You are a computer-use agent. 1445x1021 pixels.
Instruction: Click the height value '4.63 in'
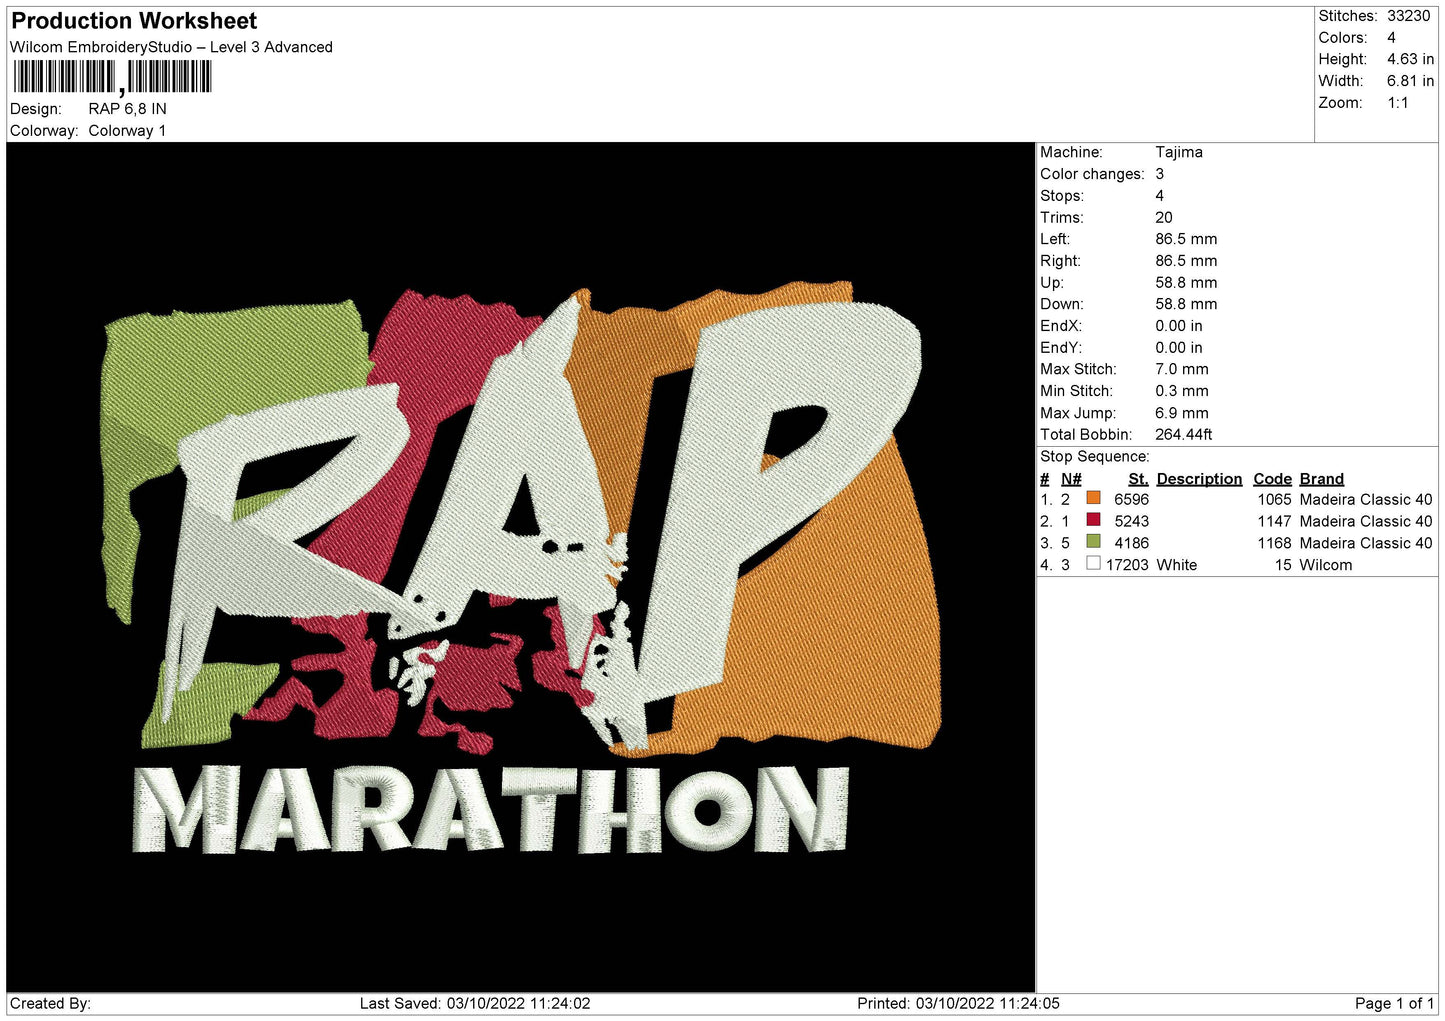pyautogui.click(x=1410, y=59)
